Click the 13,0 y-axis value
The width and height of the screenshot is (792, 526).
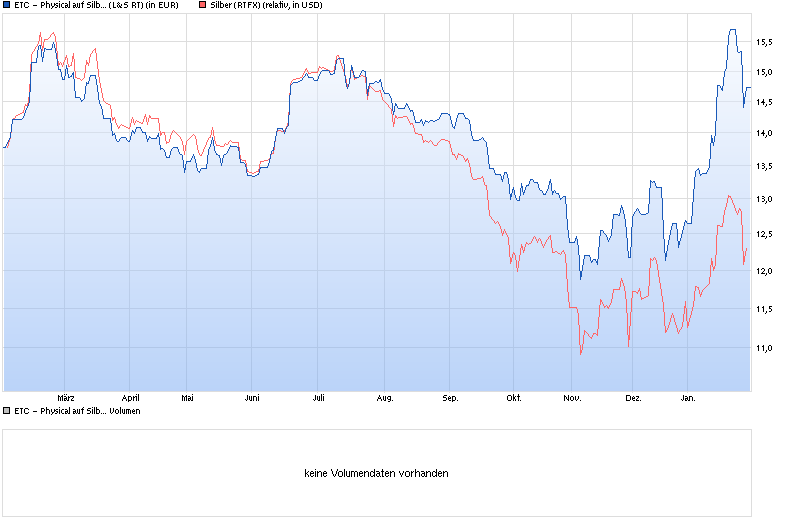tap(764, 199)
